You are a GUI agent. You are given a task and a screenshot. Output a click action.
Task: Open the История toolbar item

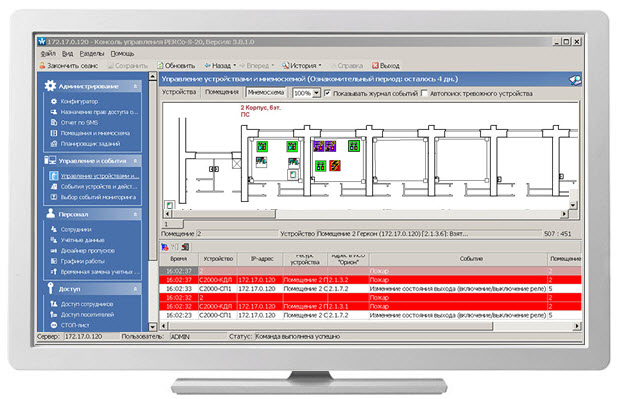point(302,65)
